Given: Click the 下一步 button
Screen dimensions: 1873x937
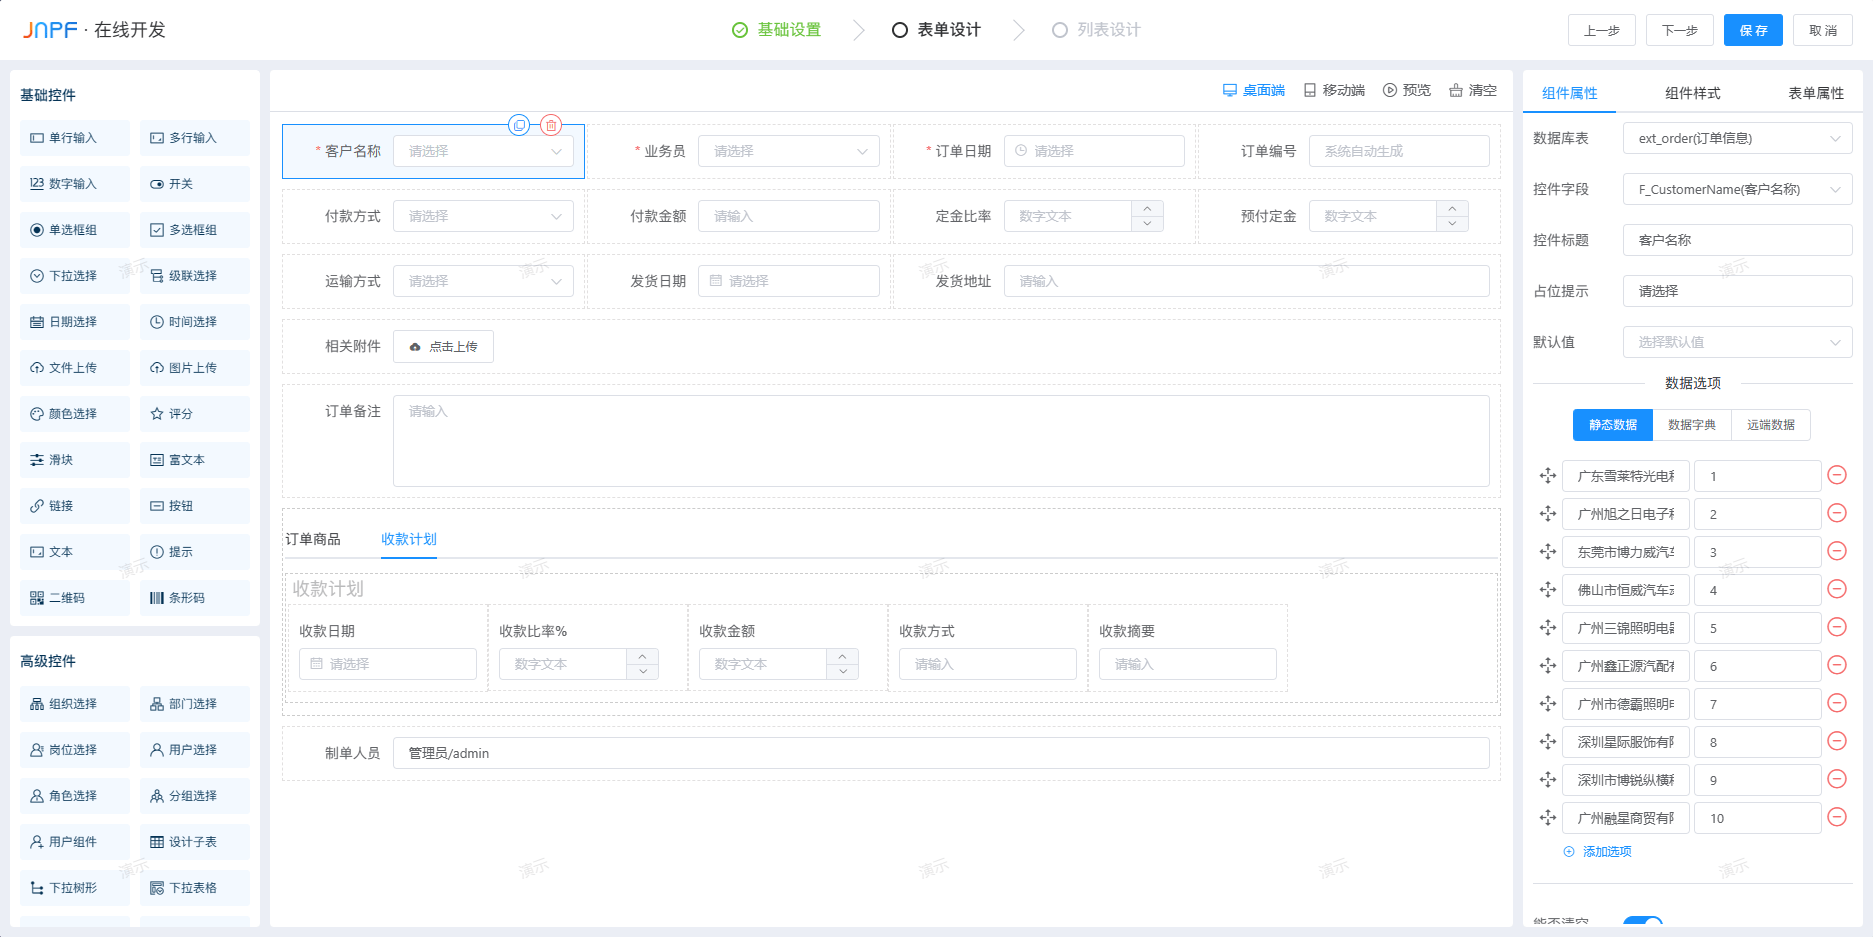Looking at the screenshot, I should [1680, 30].
